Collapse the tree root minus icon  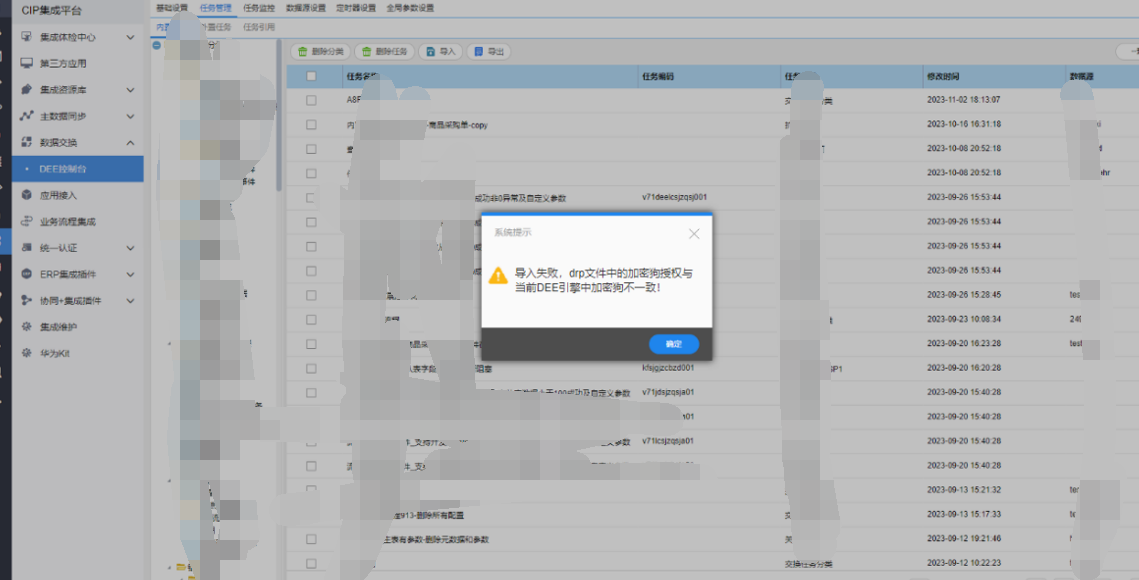click(x=157, y=45)
